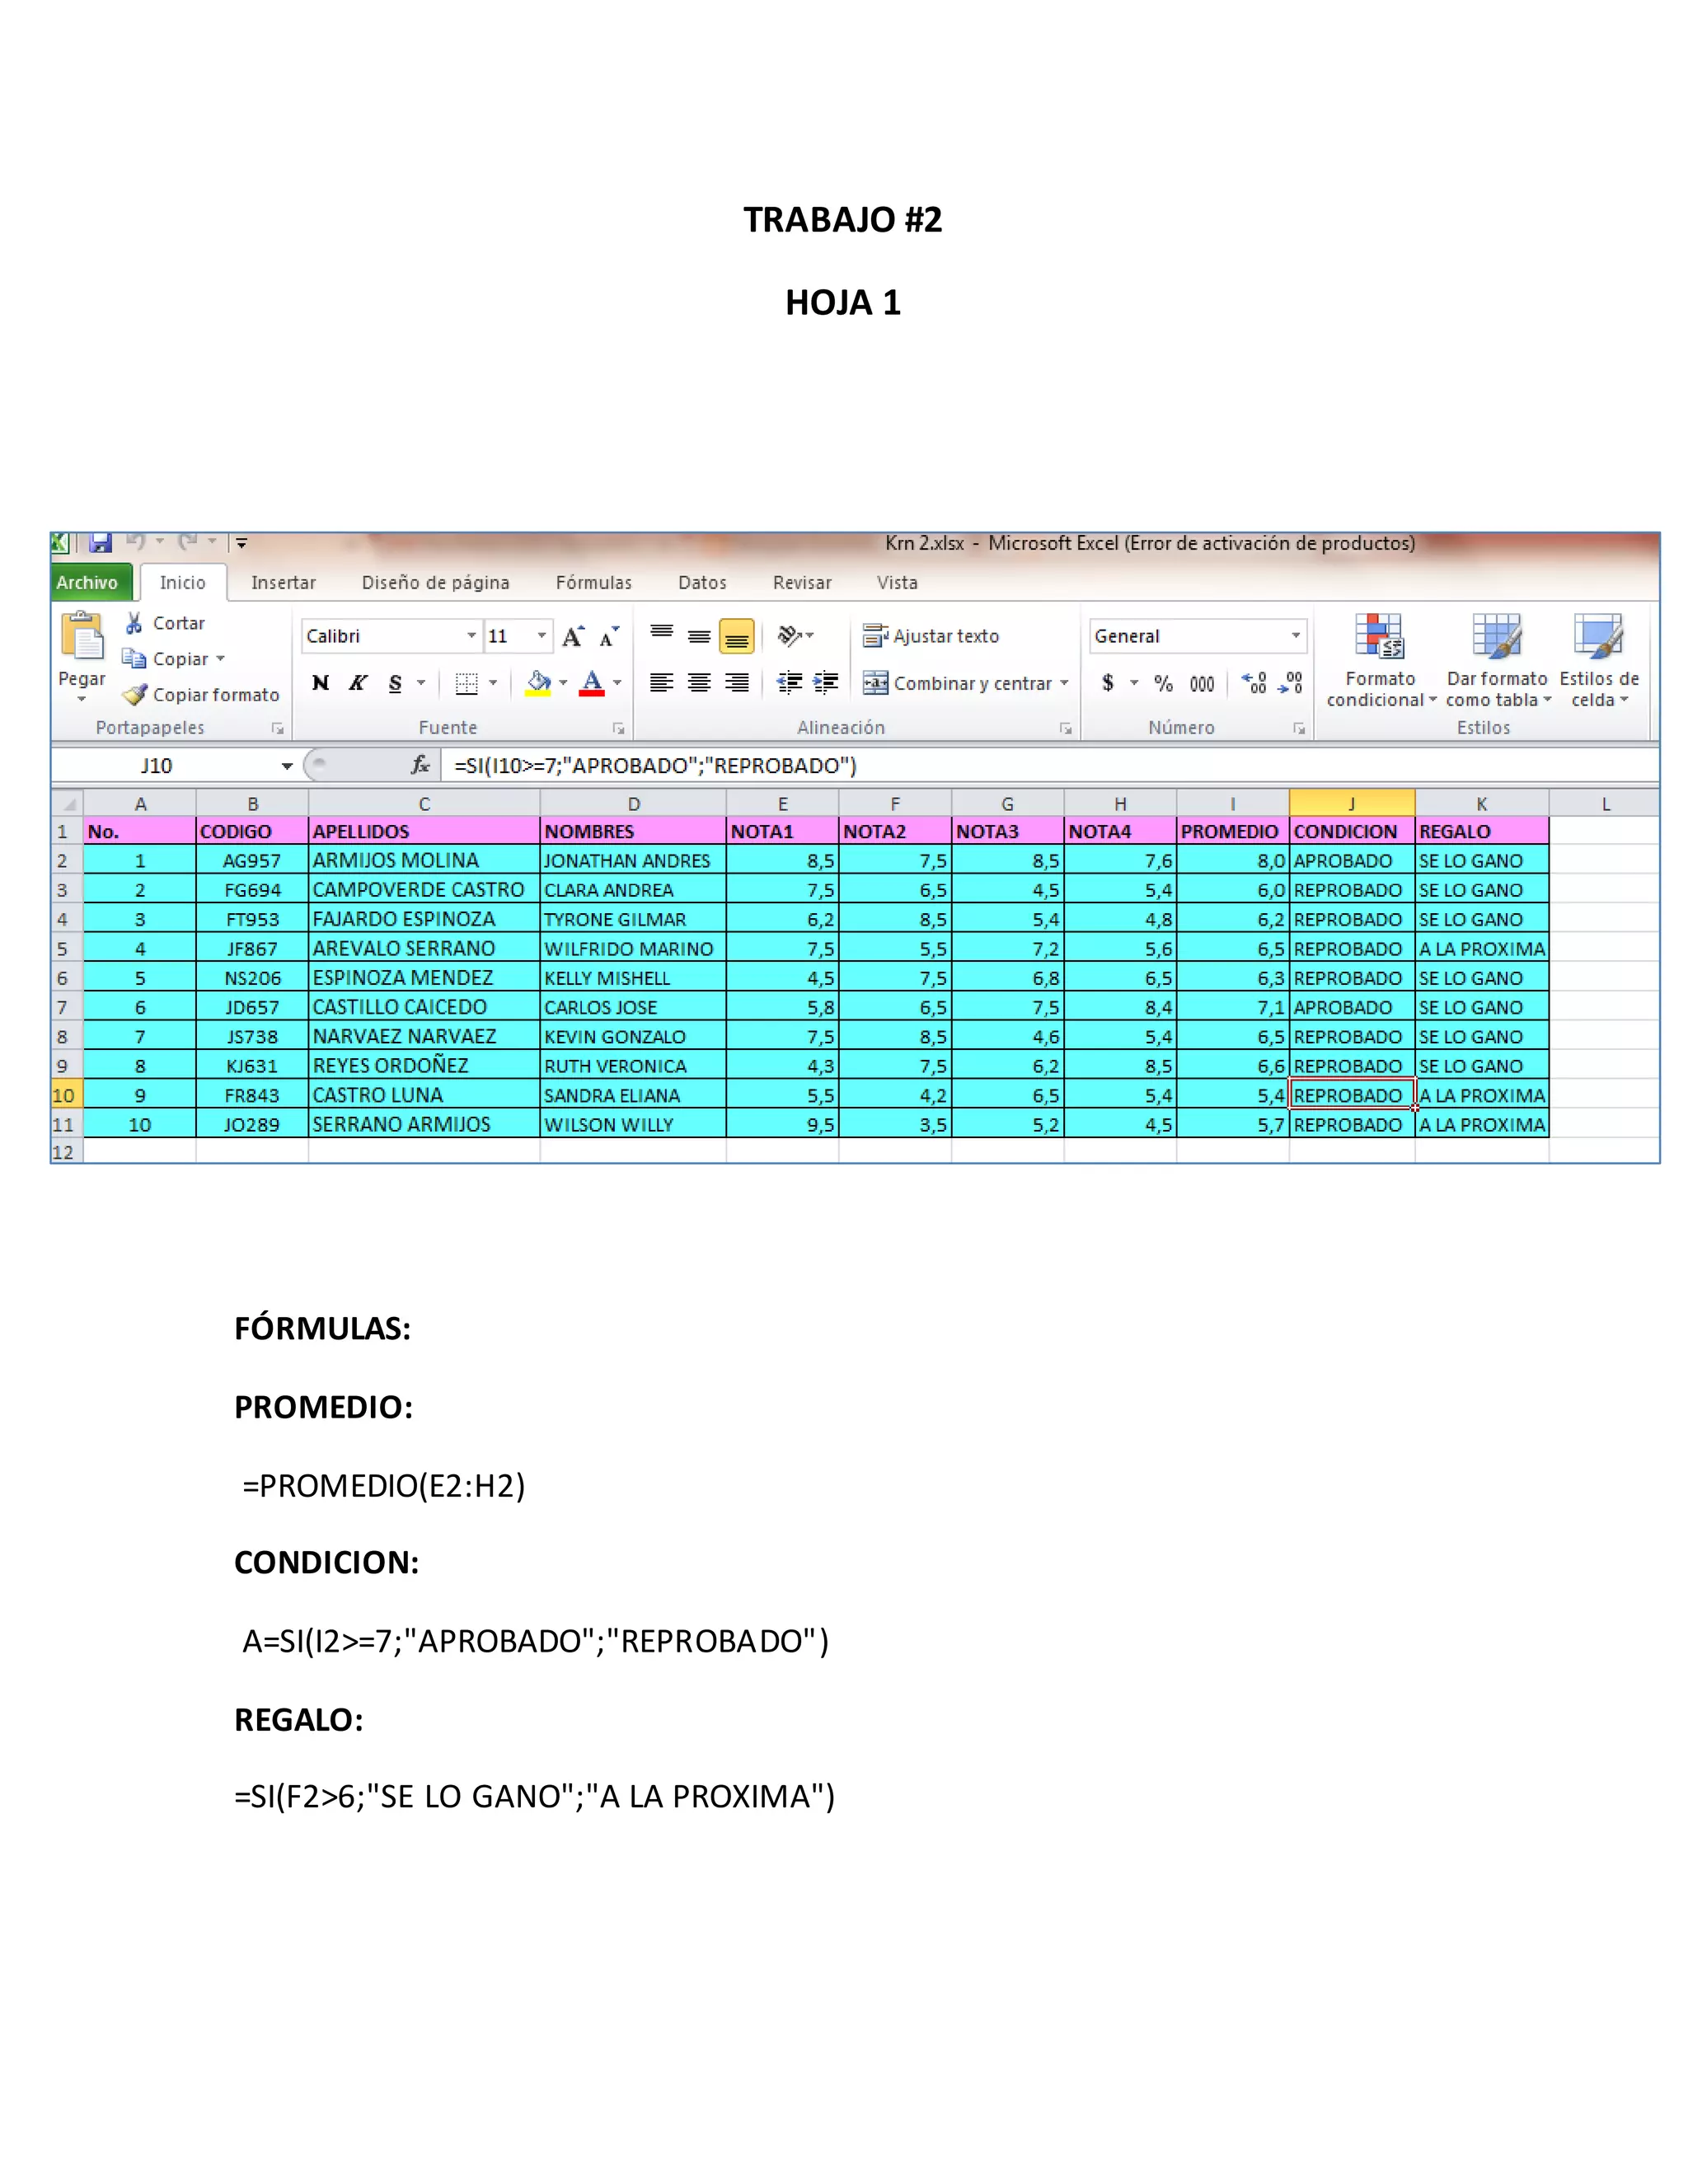Toggle italic K formatting button

pyautogui.click(x=358, y=683)
